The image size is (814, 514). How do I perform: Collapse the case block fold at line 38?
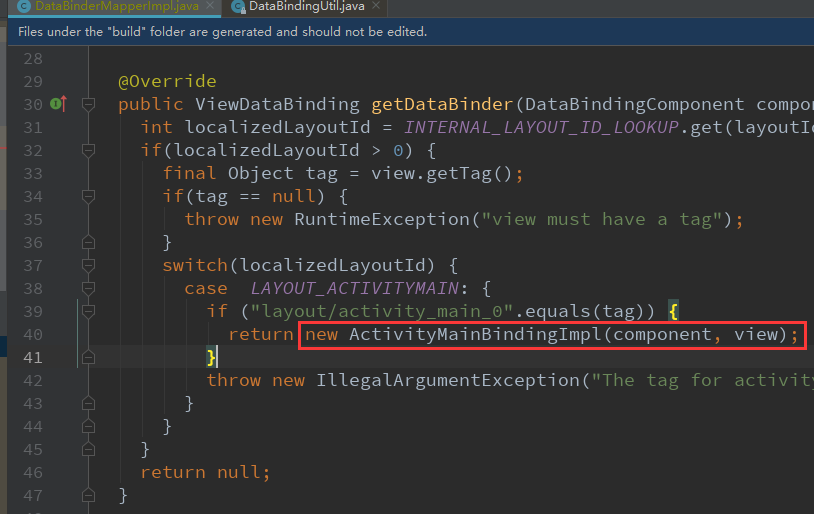[x=88, y=288]
